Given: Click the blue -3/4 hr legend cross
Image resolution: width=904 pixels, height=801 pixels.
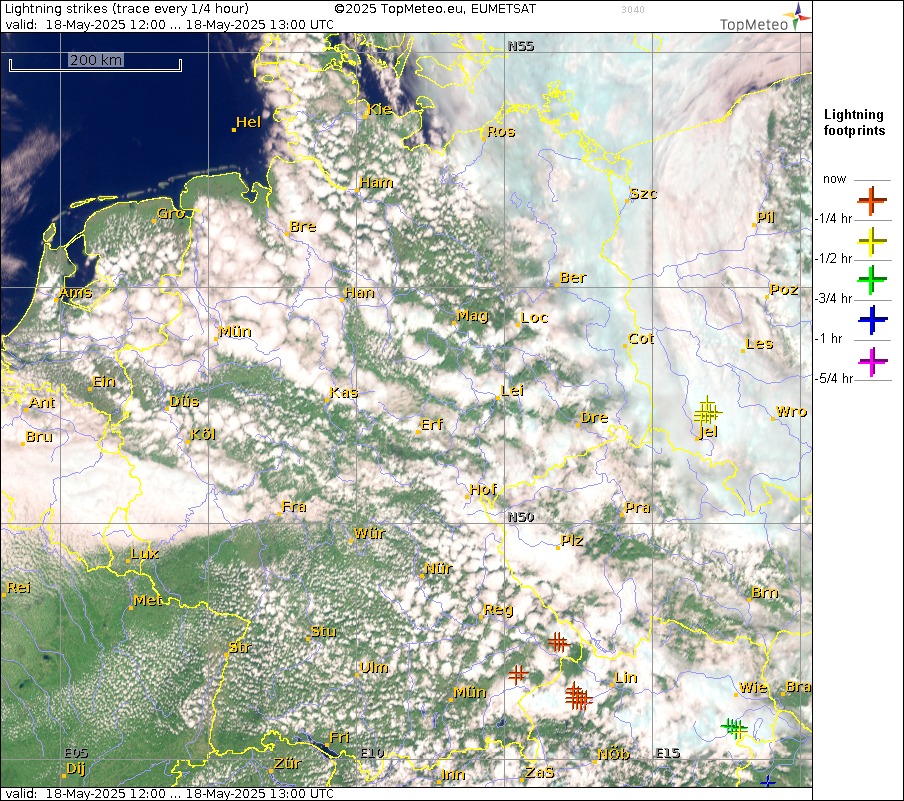Looking at the screenshot, I should 872,320.
